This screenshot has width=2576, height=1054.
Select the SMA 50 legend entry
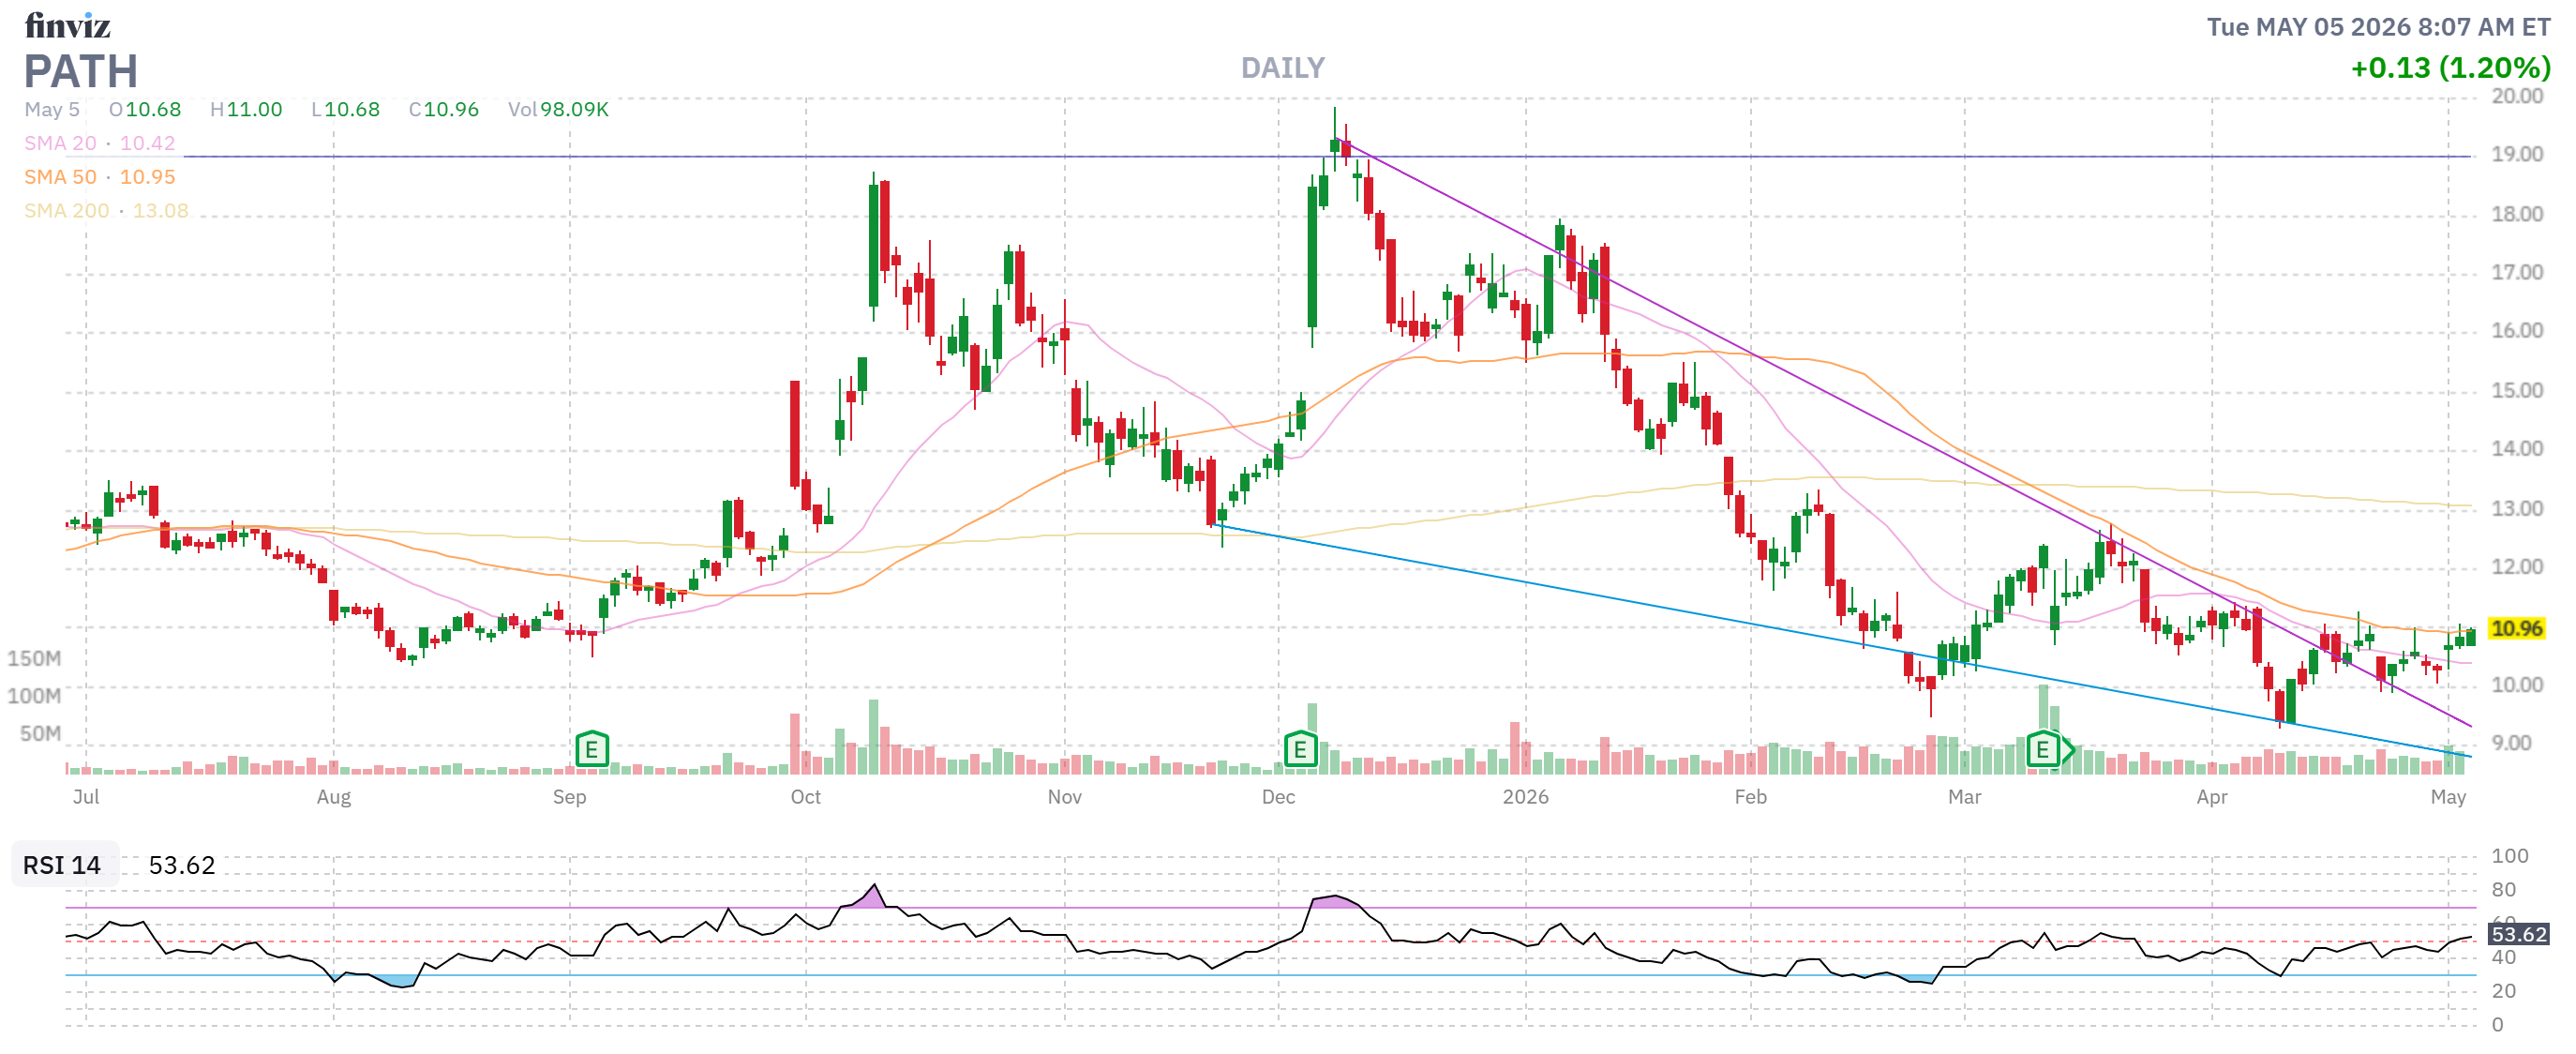coord(100,177)
